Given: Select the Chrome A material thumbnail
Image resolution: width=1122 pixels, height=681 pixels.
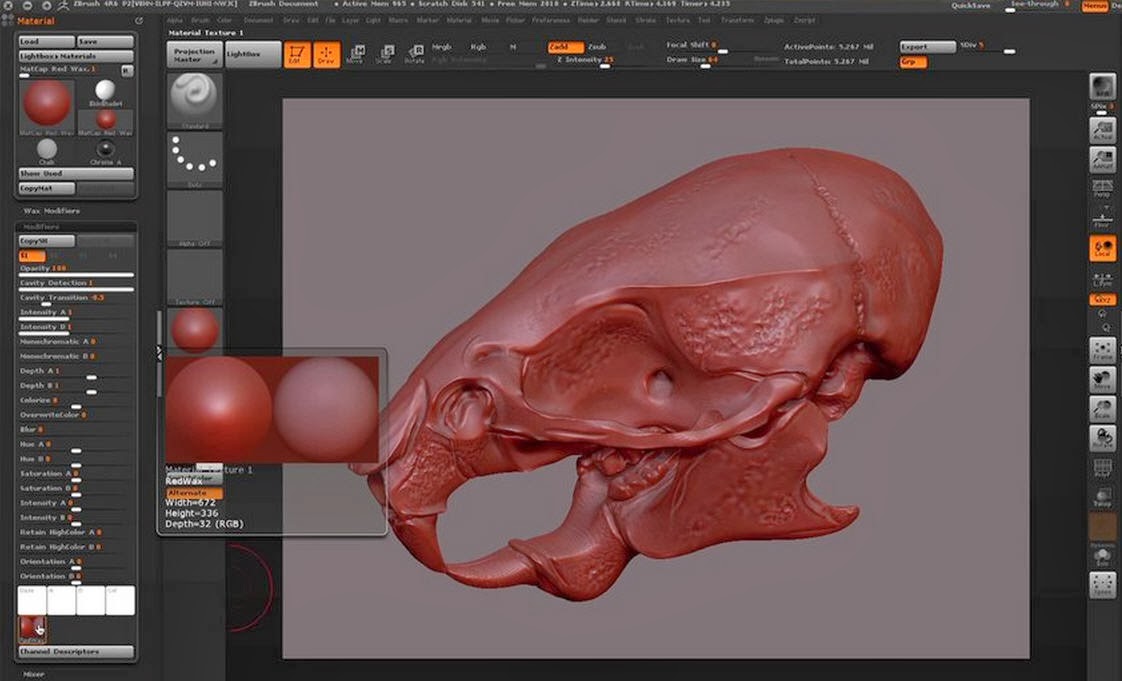Looking at the screenshot, I should tap(106, 151).
